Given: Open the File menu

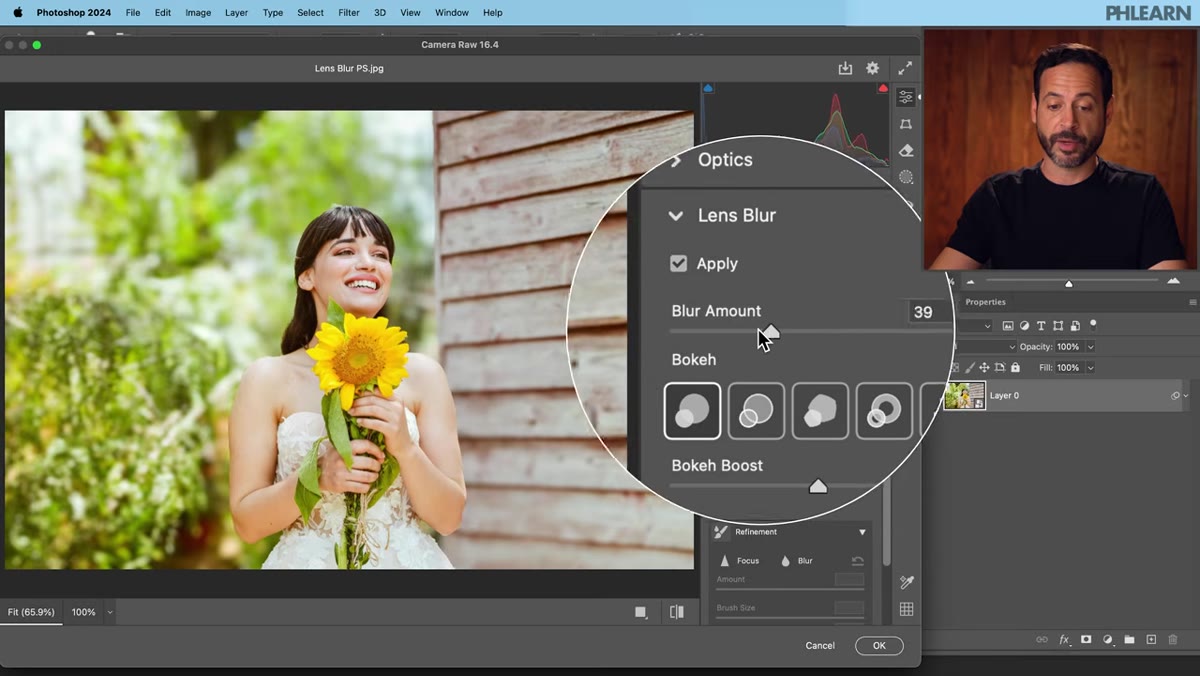Looking at the screenshot, I should click(x=133, y=13).
